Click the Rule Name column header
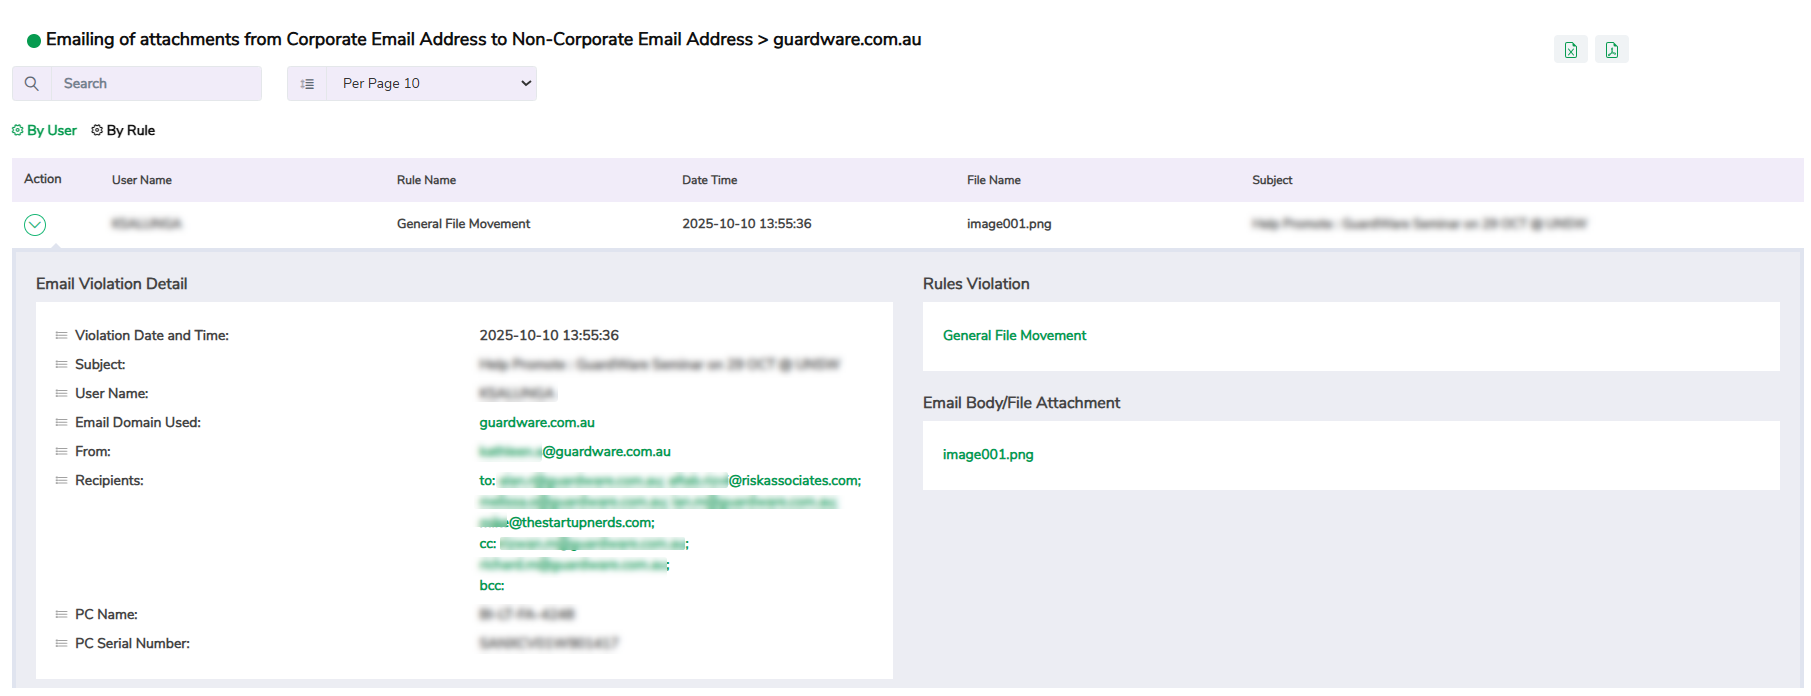 click(x=427, y=180)
